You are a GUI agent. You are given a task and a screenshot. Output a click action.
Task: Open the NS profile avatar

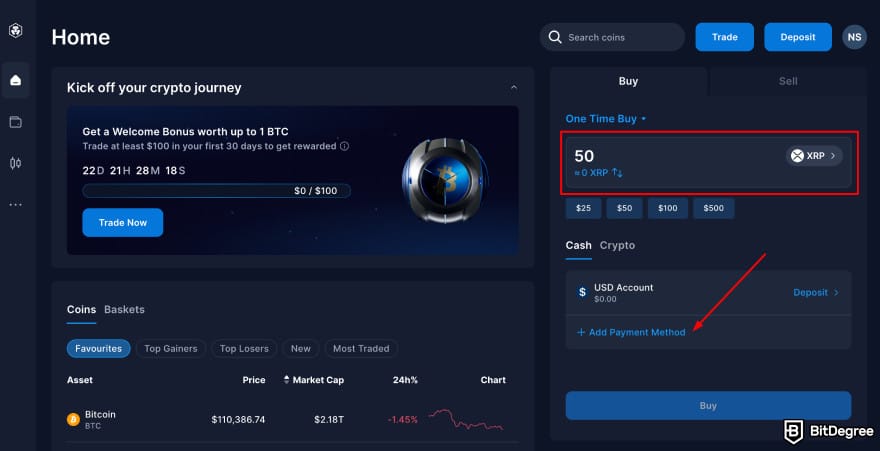click(x=854, y=37)
